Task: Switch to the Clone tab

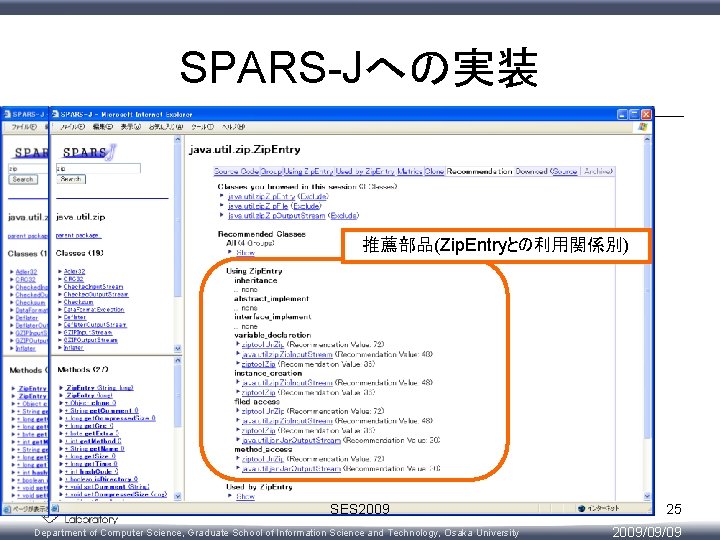Action: pos(434,171)
